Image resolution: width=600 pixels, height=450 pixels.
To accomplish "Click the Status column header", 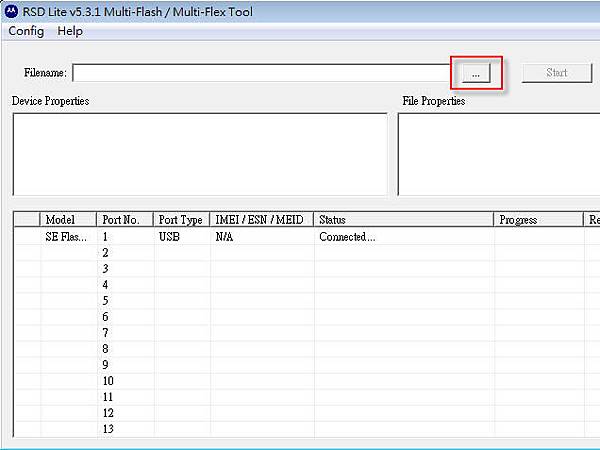I will coord(404,220).
